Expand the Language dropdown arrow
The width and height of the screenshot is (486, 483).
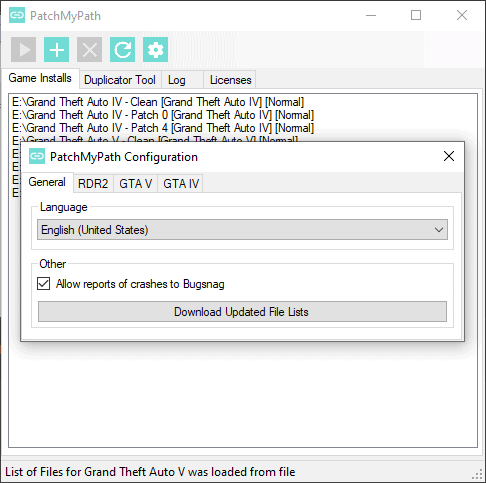click(x=439, y=230)
